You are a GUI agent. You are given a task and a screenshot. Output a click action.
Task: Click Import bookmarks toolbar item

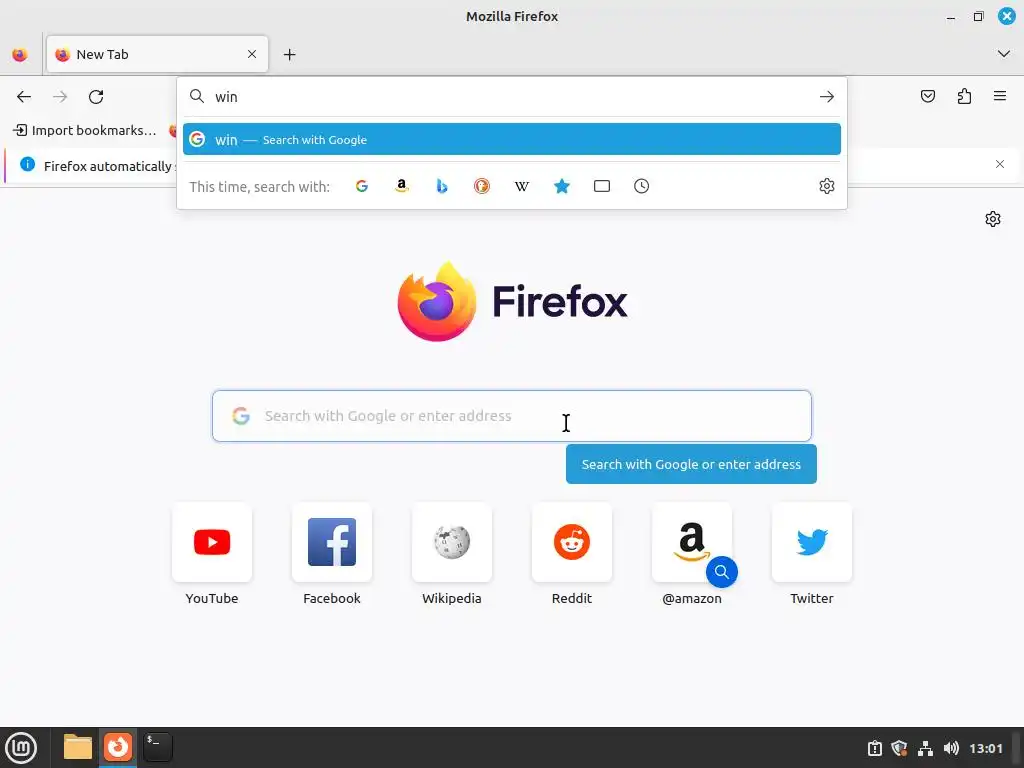click(85, 130)
